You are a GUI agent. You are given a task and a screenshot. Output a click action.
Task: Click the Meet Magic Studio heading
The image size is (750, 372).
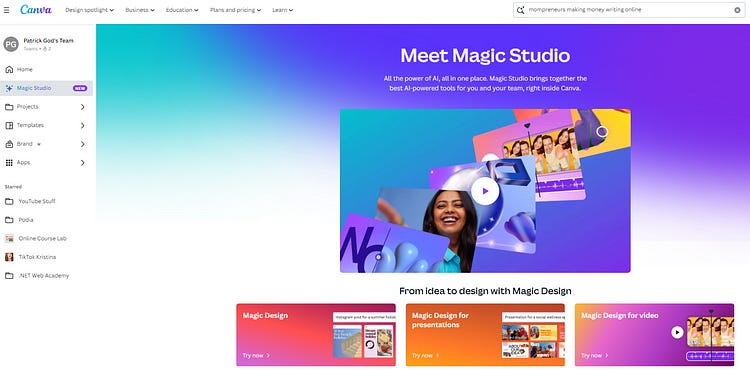pyautogui.click(x=485, y=55)
